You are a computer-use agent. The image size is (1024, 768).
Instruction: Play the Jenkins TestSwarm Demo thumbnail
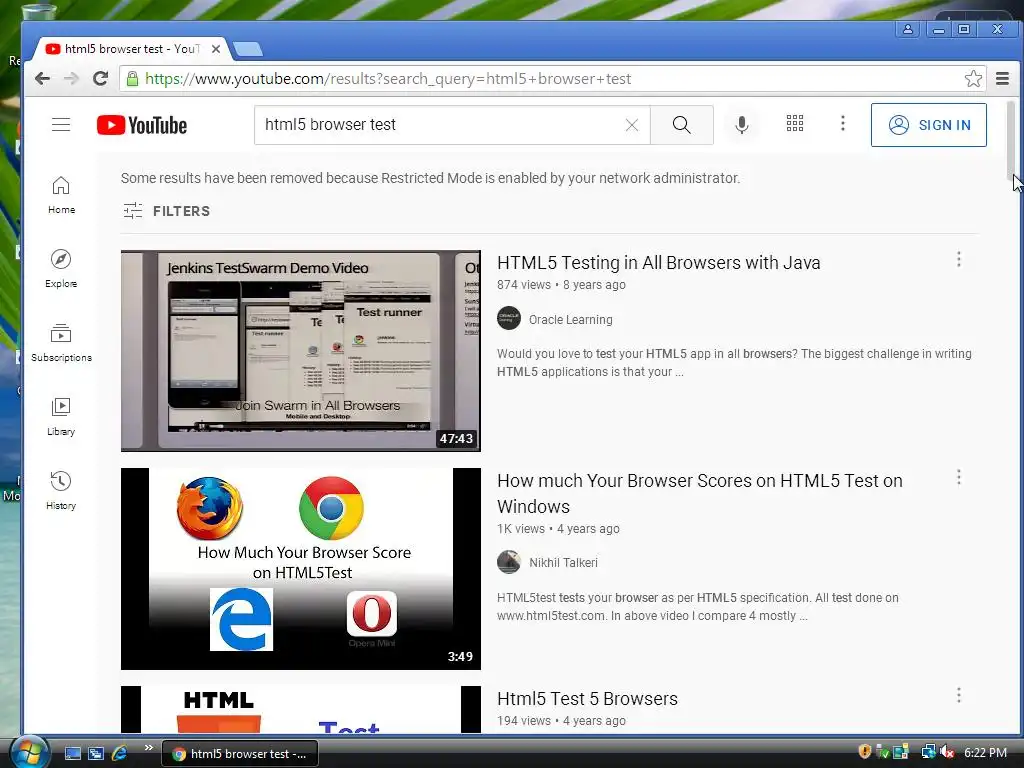pos(300,351)
